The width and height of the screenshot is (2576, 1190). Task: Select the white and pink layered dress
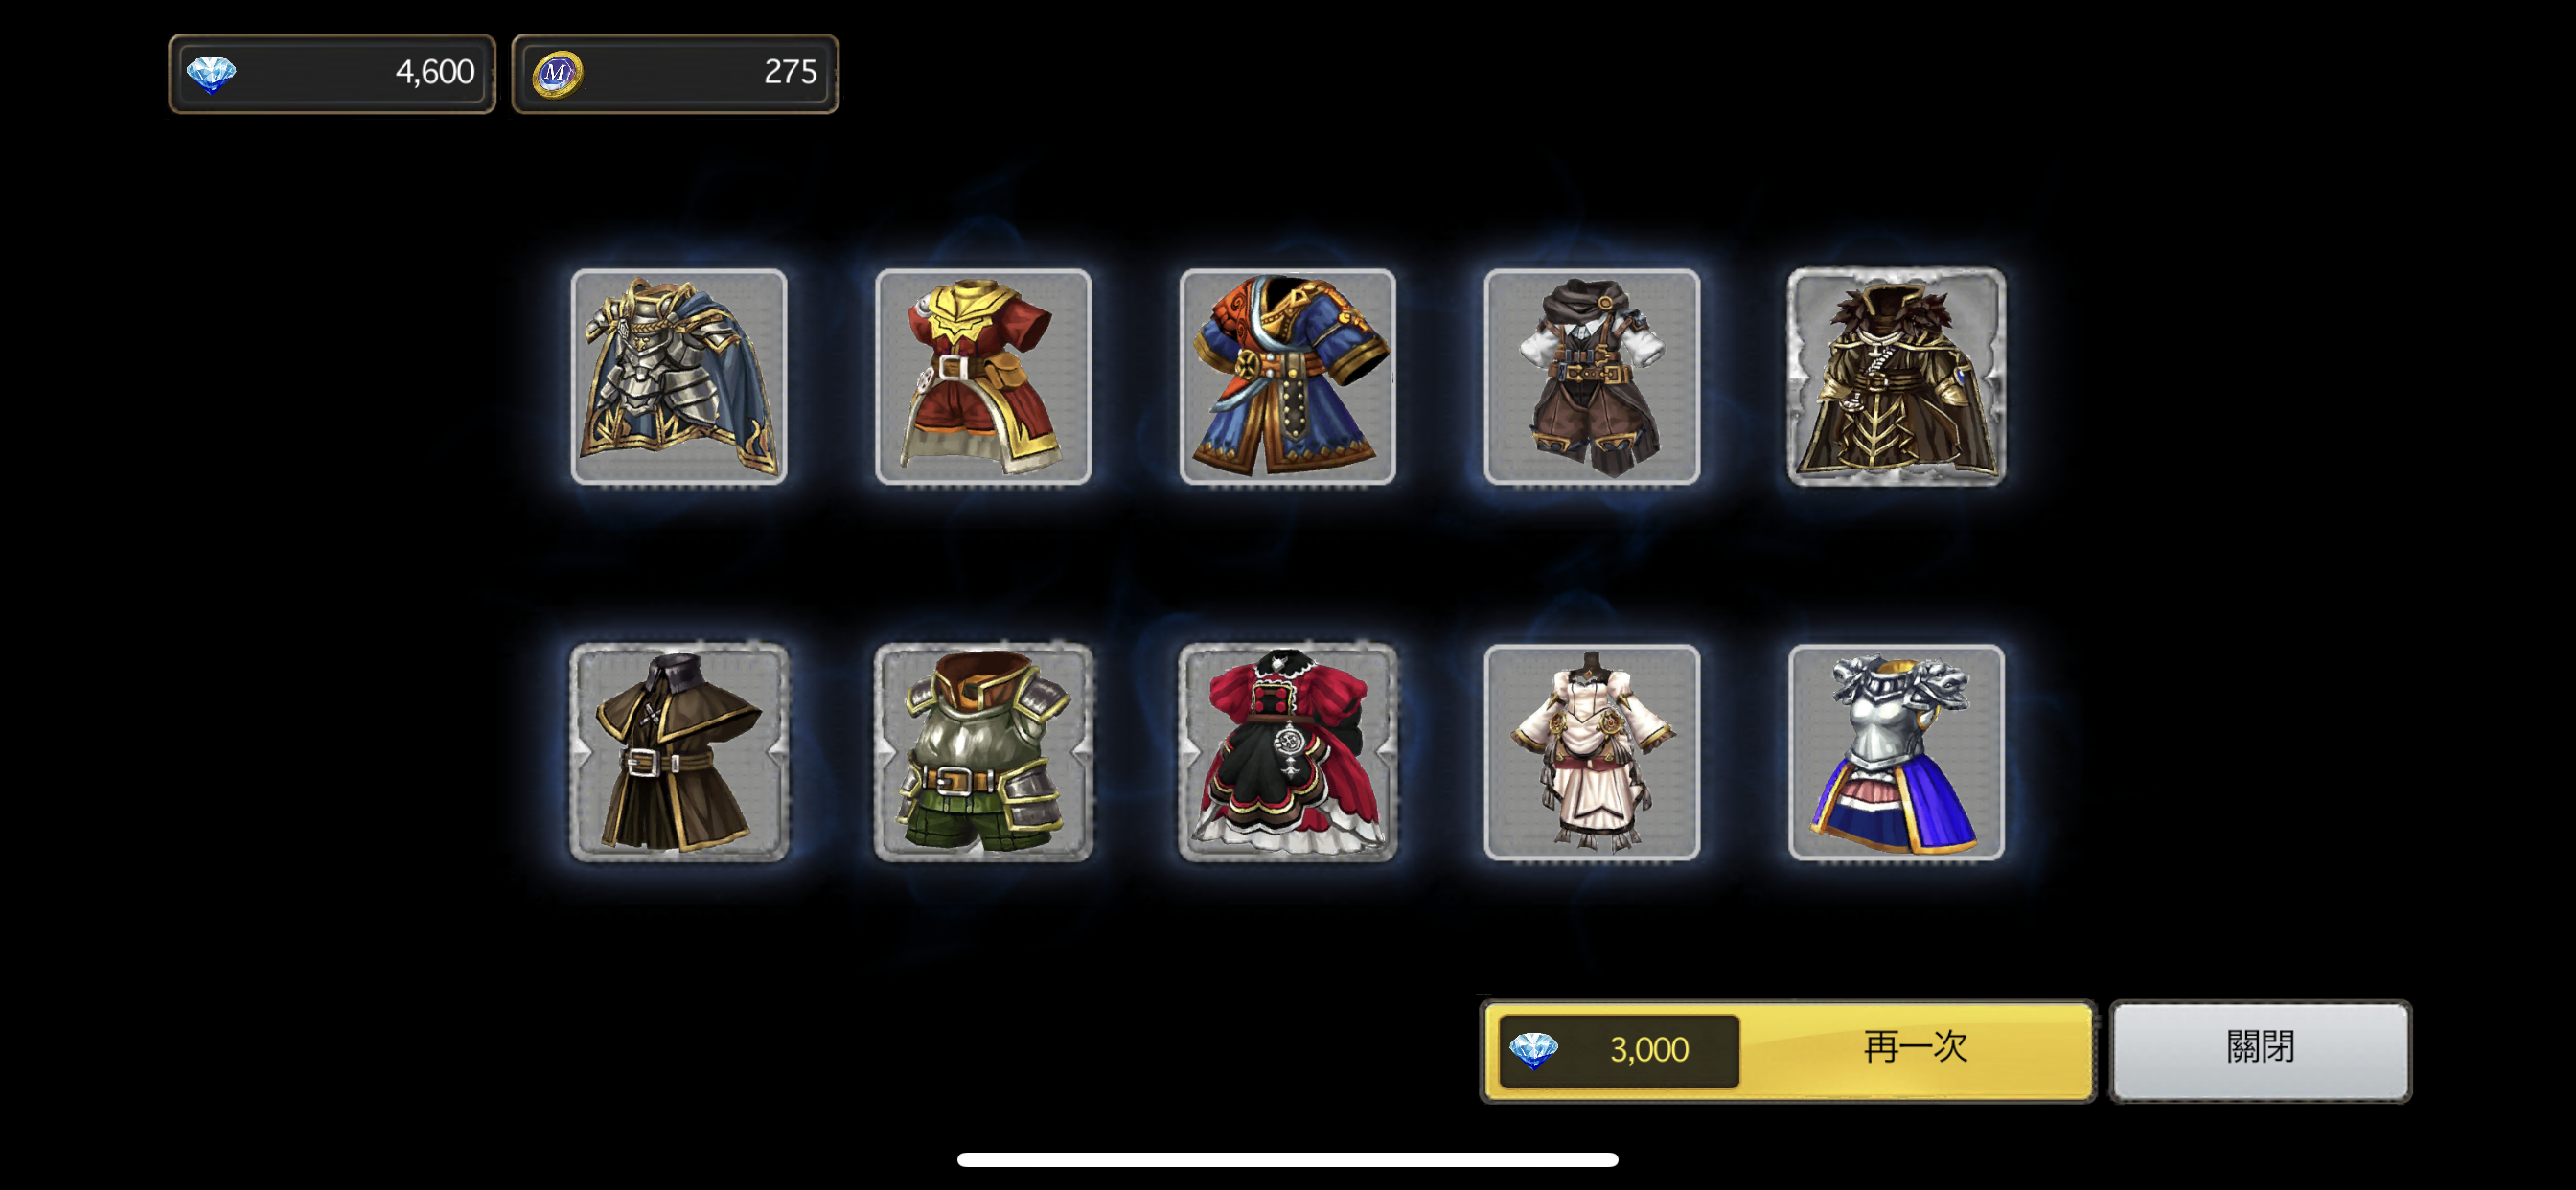(1591, 752)
